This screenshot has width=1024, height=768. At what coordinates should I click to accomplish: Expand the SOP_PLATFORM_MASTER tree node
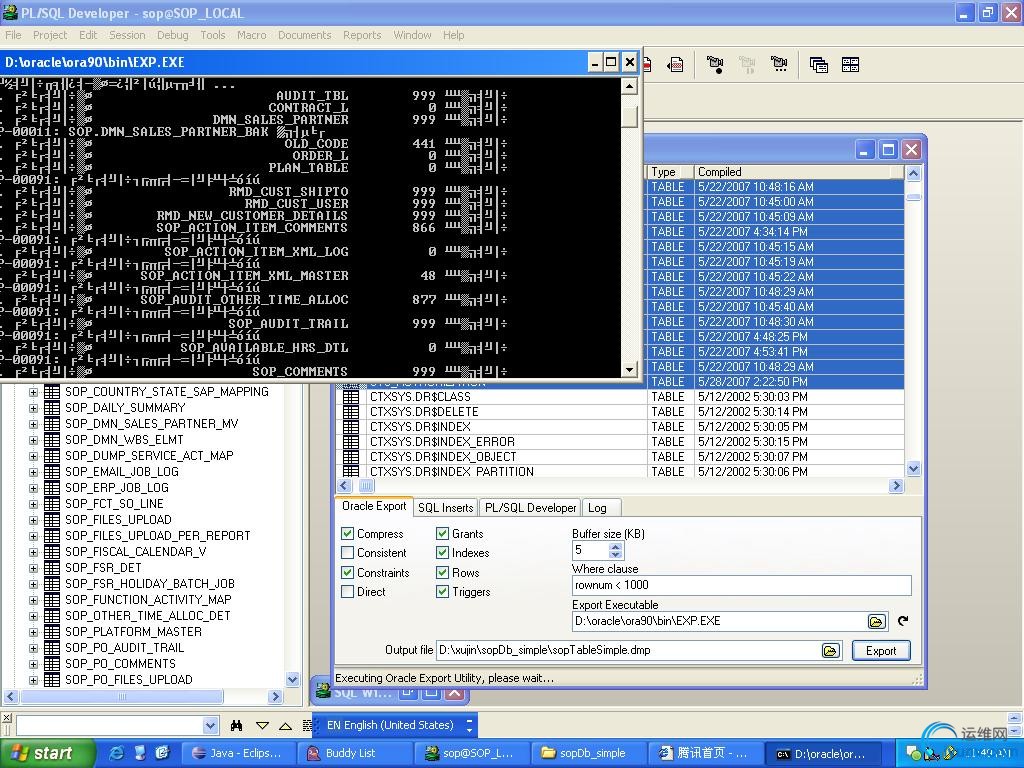(33, 632)
